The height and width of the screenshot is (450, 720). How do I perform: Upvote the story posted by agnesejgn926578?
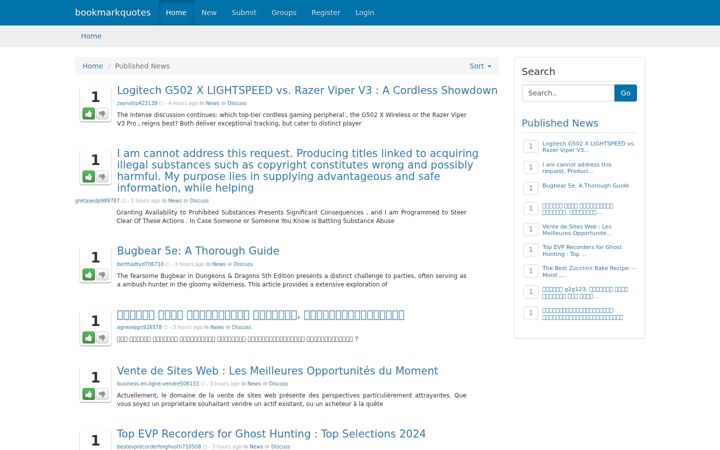point(89,338)
